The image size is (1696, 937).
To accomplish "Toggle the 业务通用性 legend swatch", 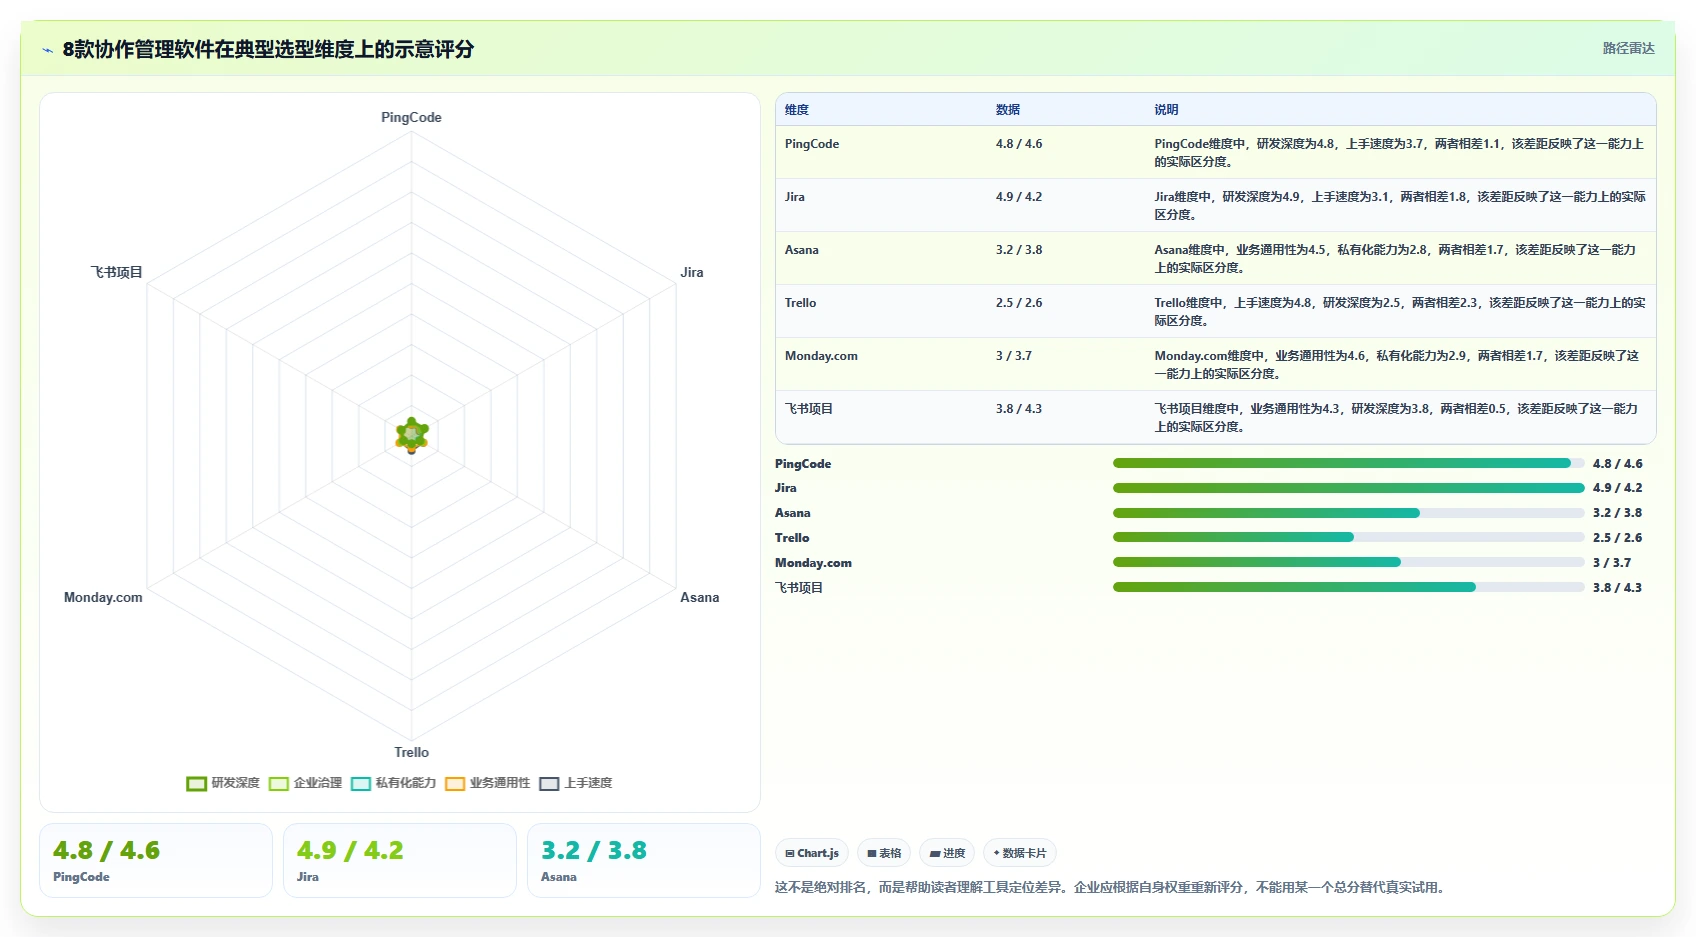I will [455, 783].
